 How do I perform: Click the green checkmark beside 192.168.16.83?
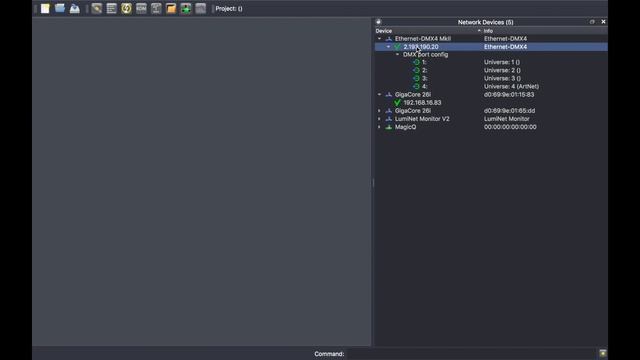click(398, 103)
